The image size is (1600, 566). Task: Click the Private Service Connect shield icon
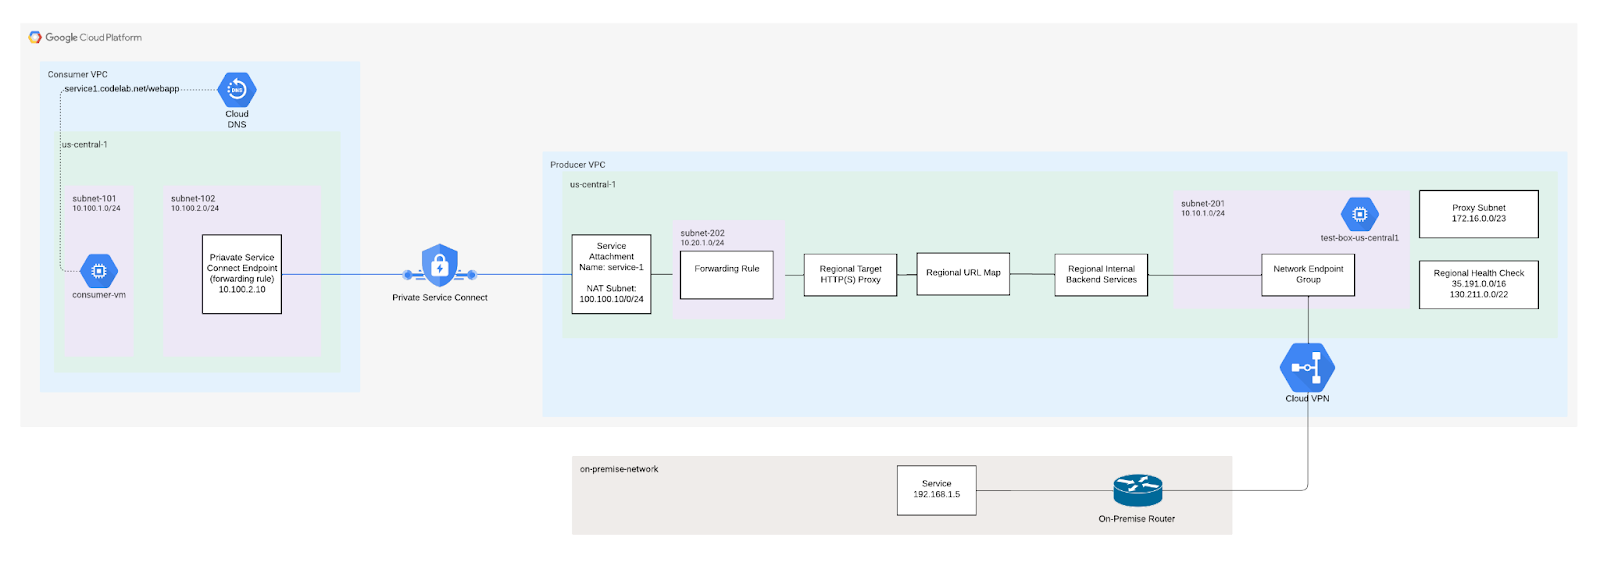tap(440, 267)
